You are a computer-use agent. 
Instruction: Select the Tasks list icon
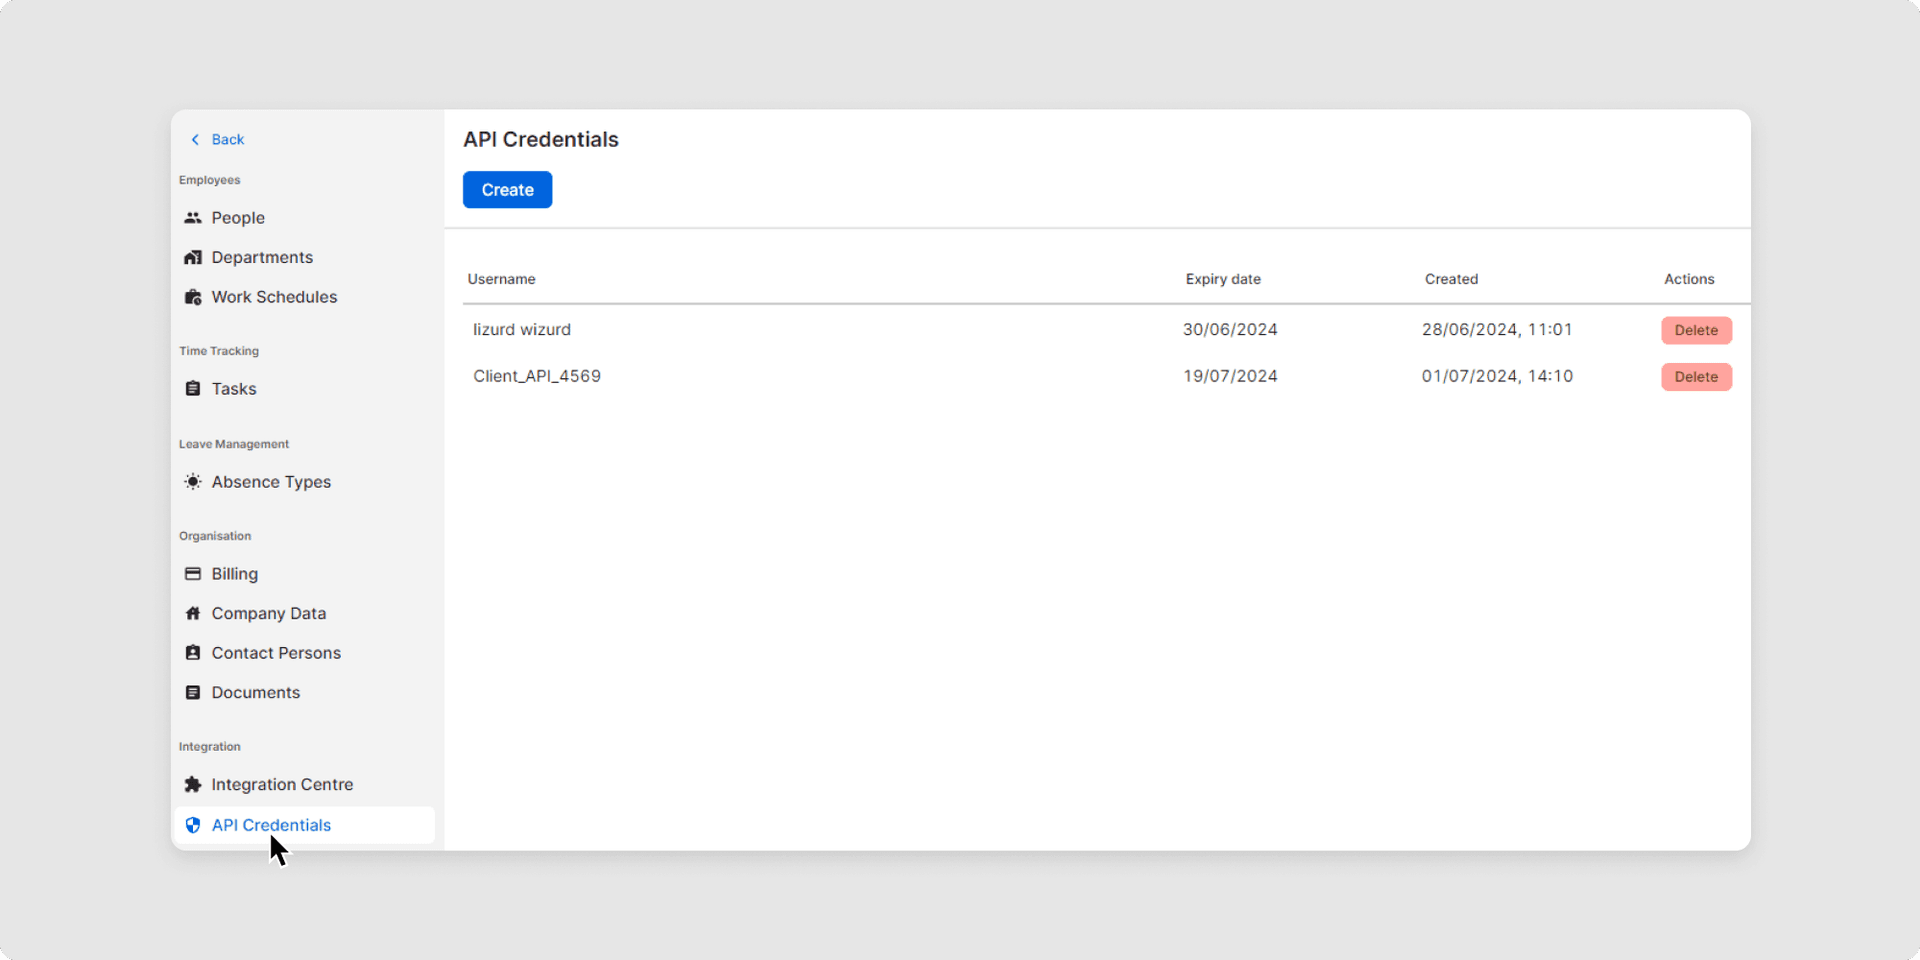pyautogui.click(x=192, y=388)
